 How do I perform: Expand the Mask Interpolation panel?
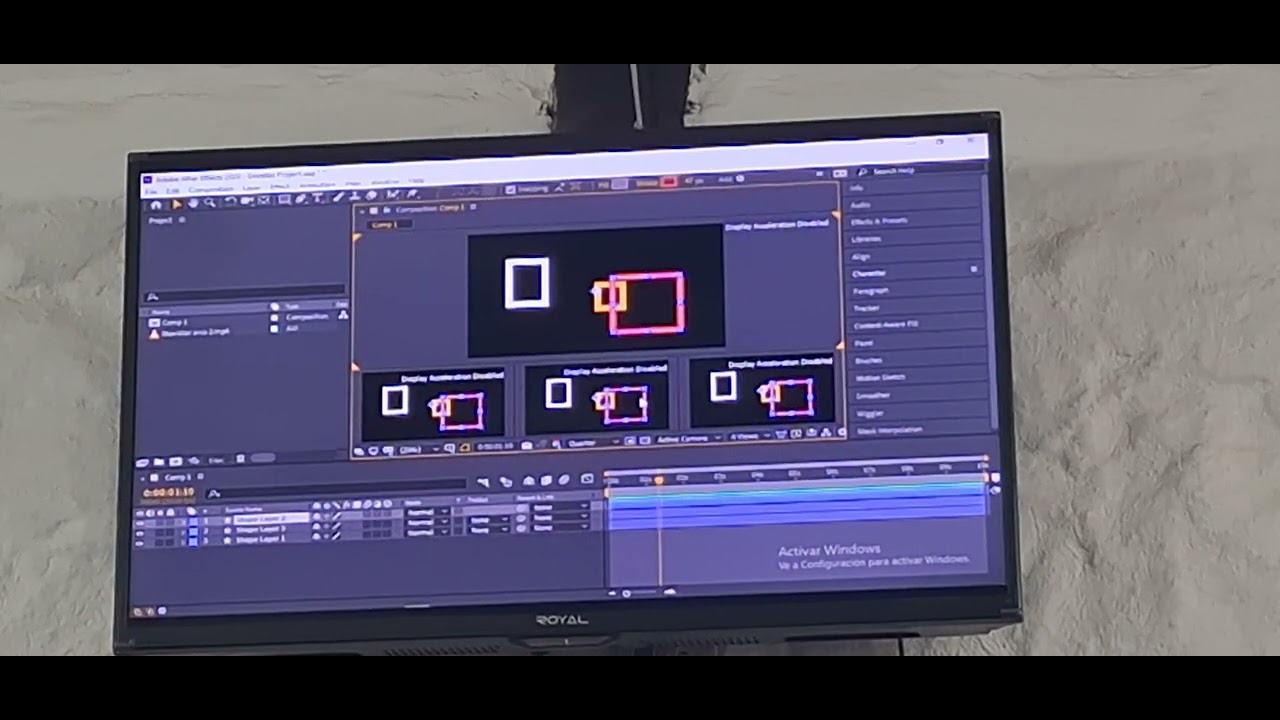point(889,430)
